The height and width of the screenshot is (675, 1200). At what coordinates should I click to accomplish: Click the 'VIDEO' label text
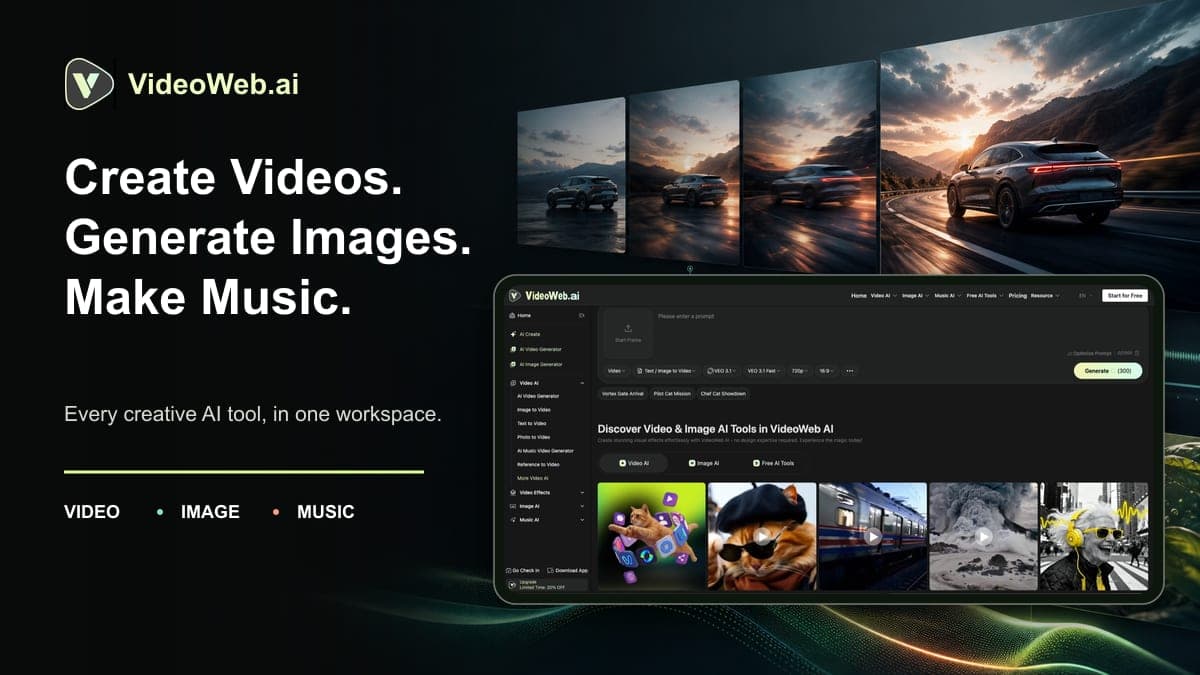(92, 512)
